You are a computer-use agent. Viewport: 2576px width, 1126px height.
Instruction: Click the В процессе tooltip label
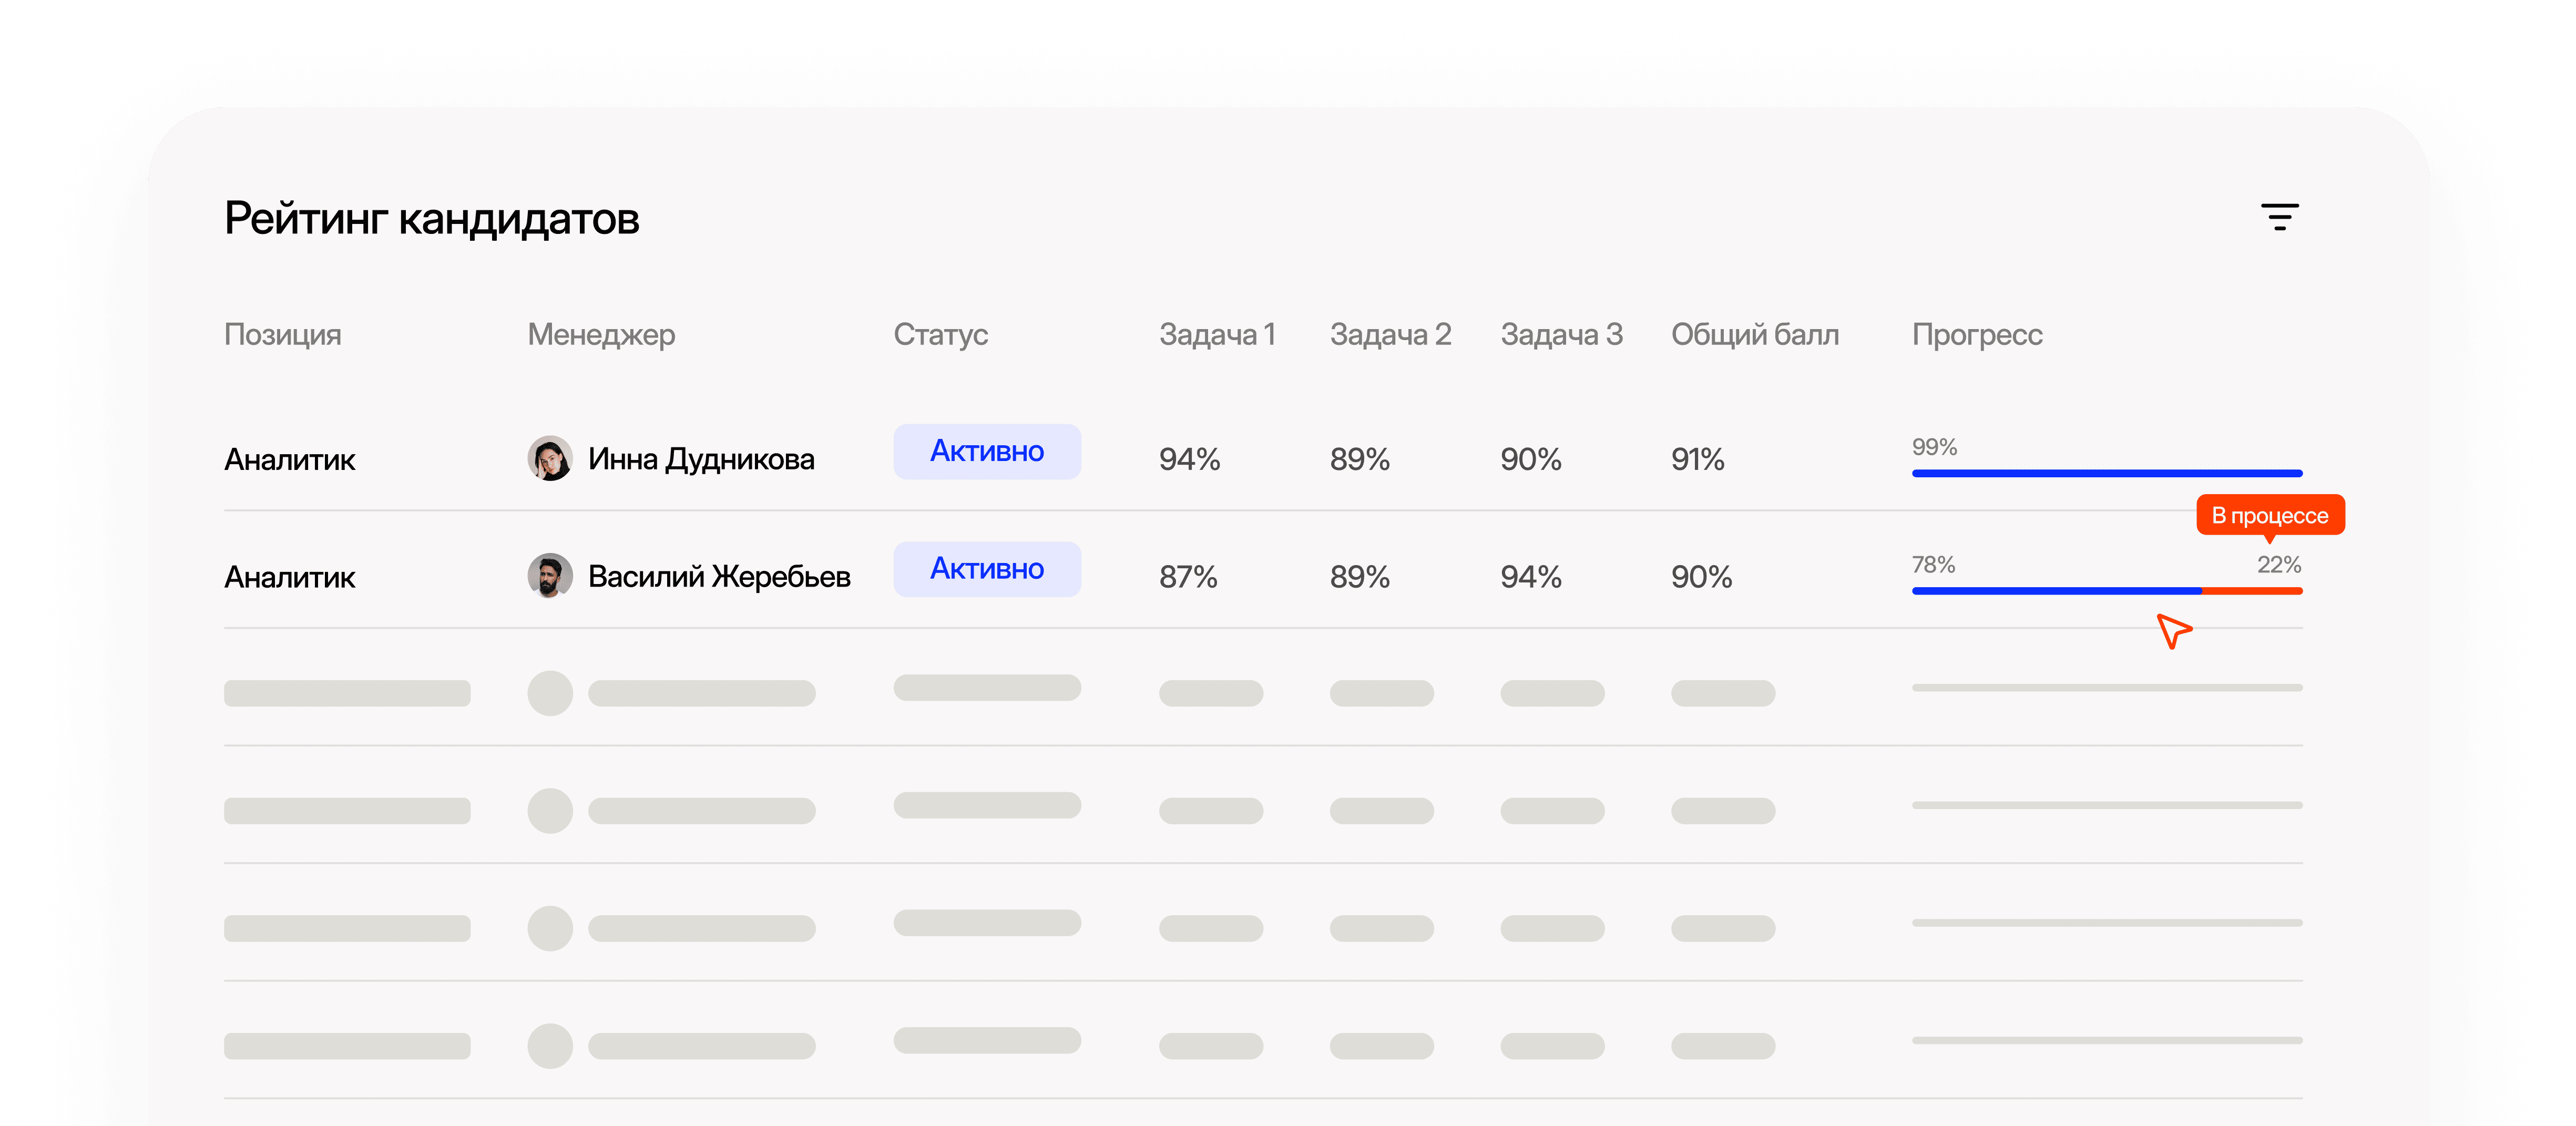(x=2269, y=515)
